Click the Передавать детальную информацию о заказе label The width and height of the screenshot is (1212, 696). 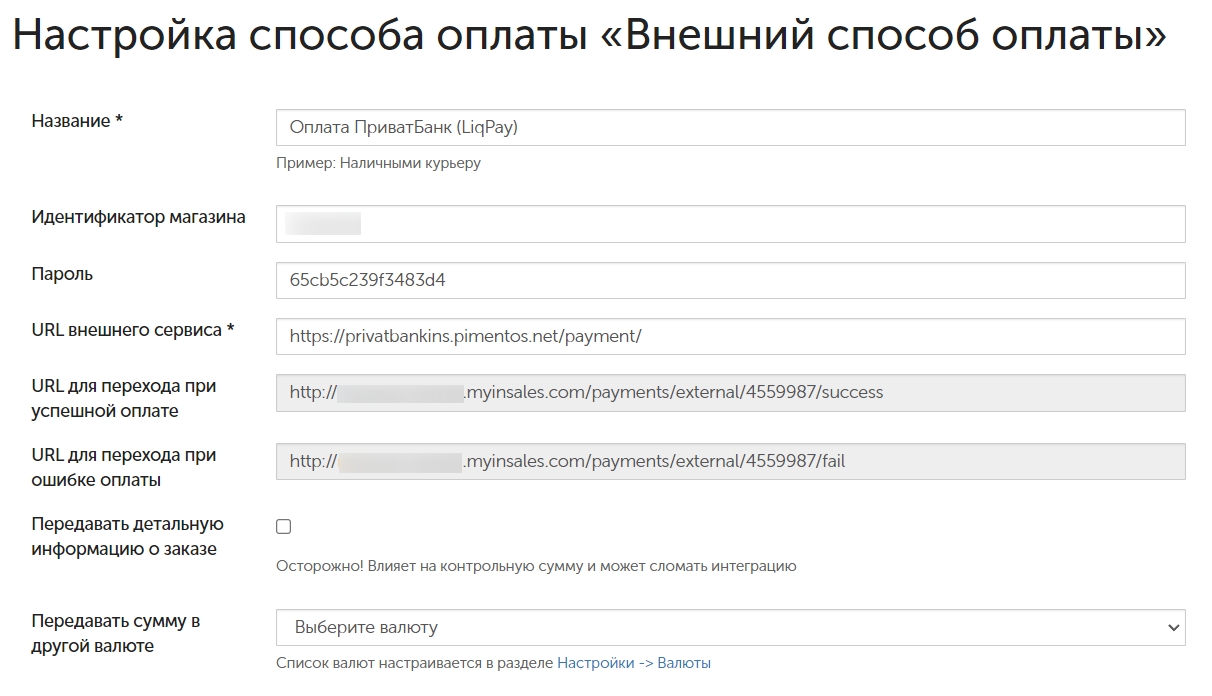tap(127, 536)
